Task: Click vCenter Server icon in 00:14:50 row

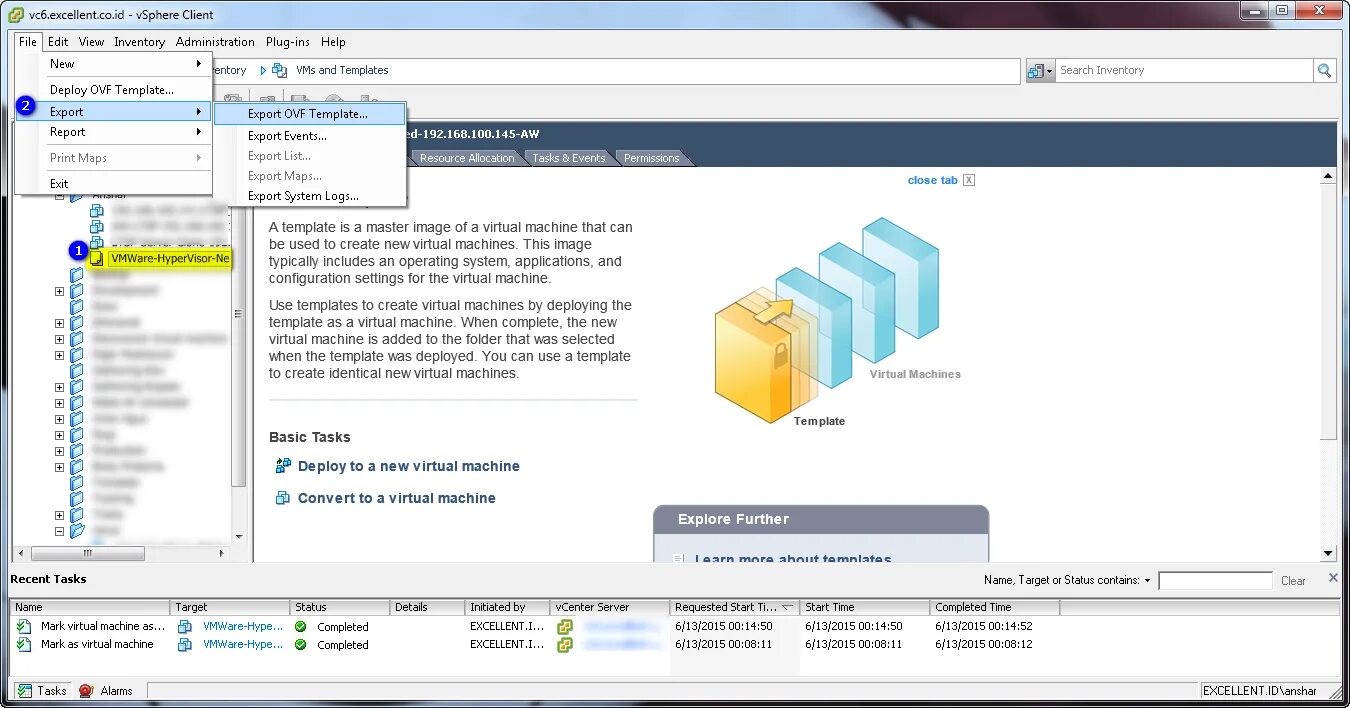Action: click(565, 627)
